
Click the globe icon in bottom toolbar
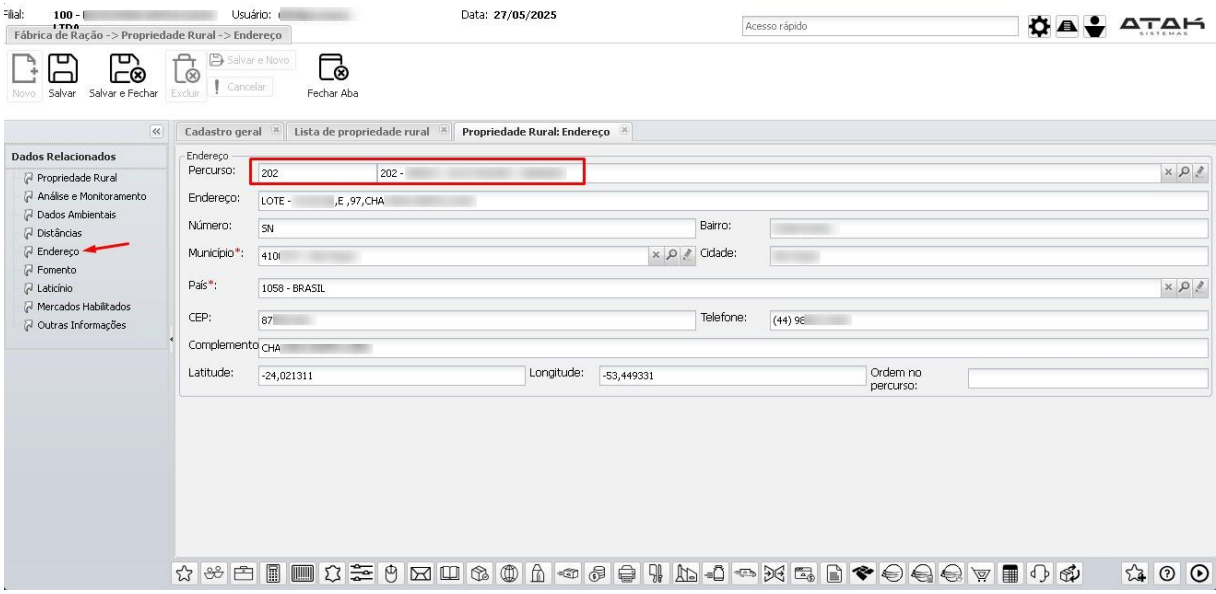[509, 574]
